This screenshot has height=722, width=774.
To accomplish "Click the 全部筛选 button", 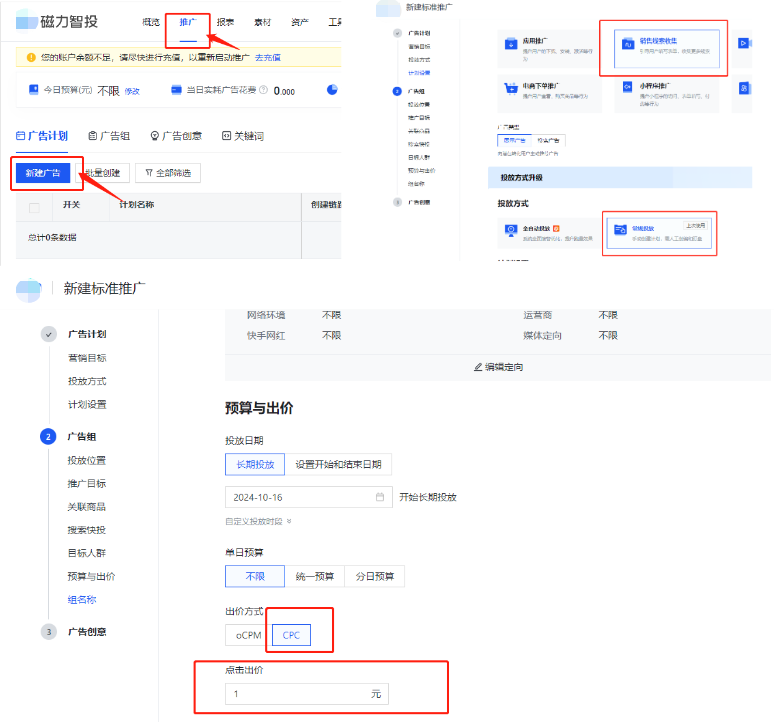I will 168,173.
